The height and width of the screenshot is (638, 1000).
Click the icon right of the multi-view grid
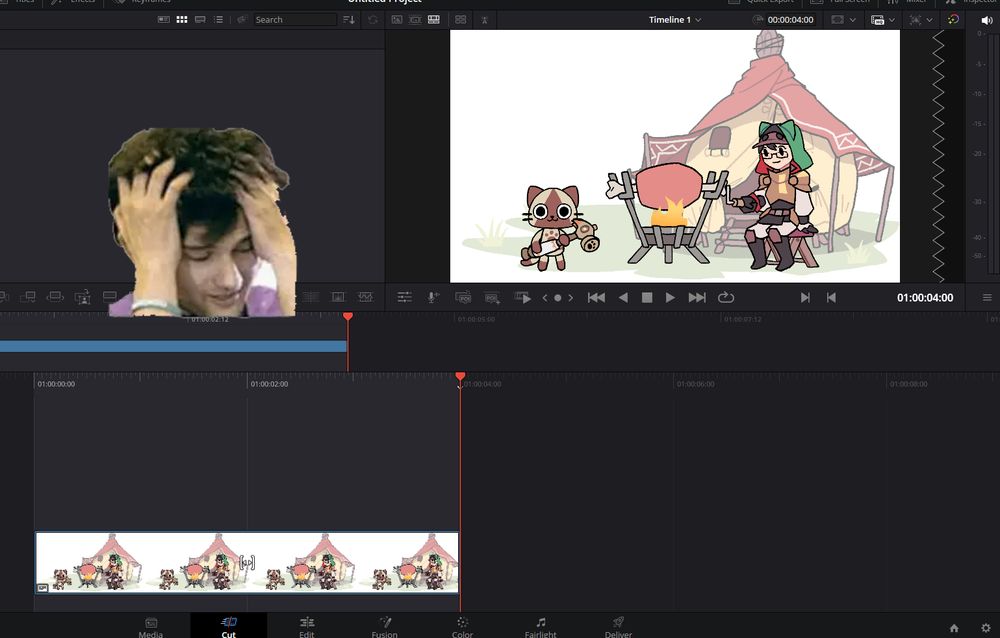tap(485, 20)
